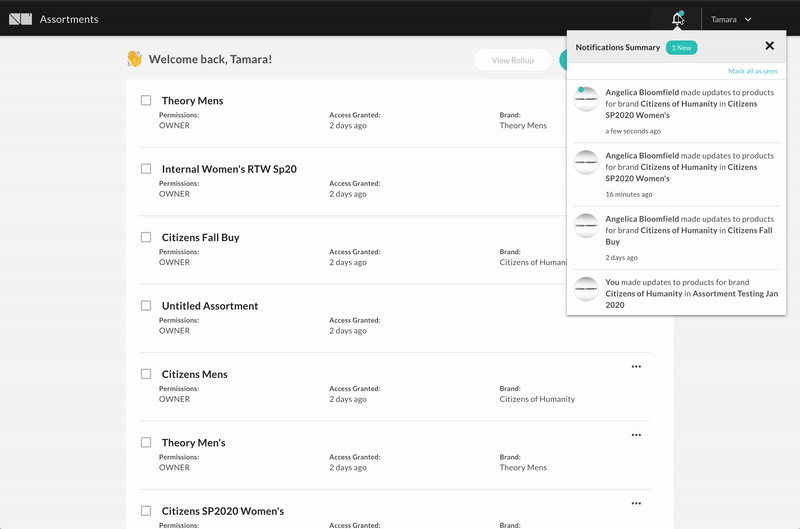Screen dimensions: 800x529
Task: Open the Citizens Fall Buy notification from 2 days ago
Action: coord(677,238)
